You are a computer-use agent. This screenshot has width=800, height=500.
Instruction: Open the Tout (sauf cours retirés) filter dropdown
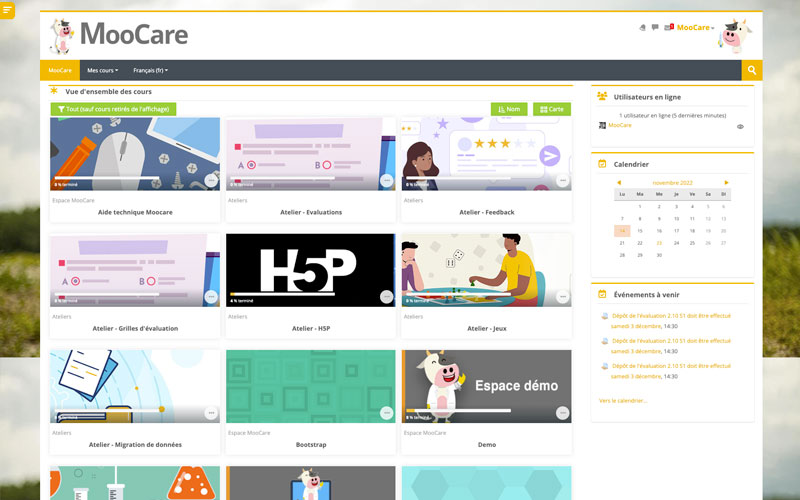pyautogui.click(x=113, y=109)
